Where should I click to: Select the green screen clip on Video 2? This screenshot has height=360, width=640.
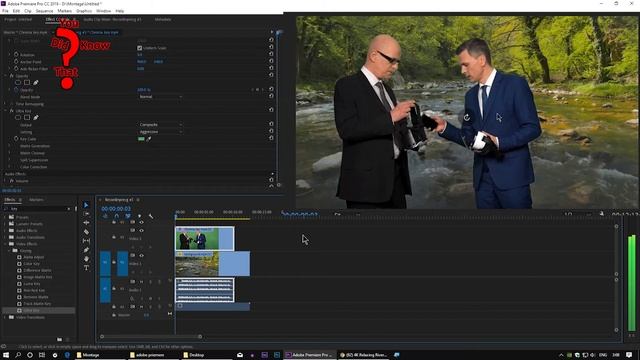coord(204,238)
